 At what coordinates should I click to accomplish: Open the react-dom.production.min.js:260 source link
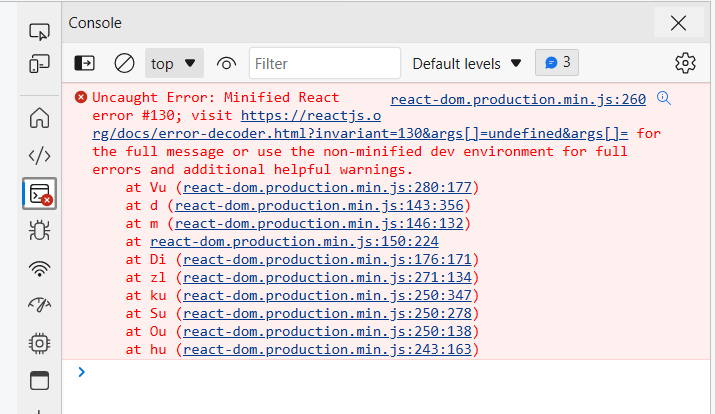click(x=518, y=99)
